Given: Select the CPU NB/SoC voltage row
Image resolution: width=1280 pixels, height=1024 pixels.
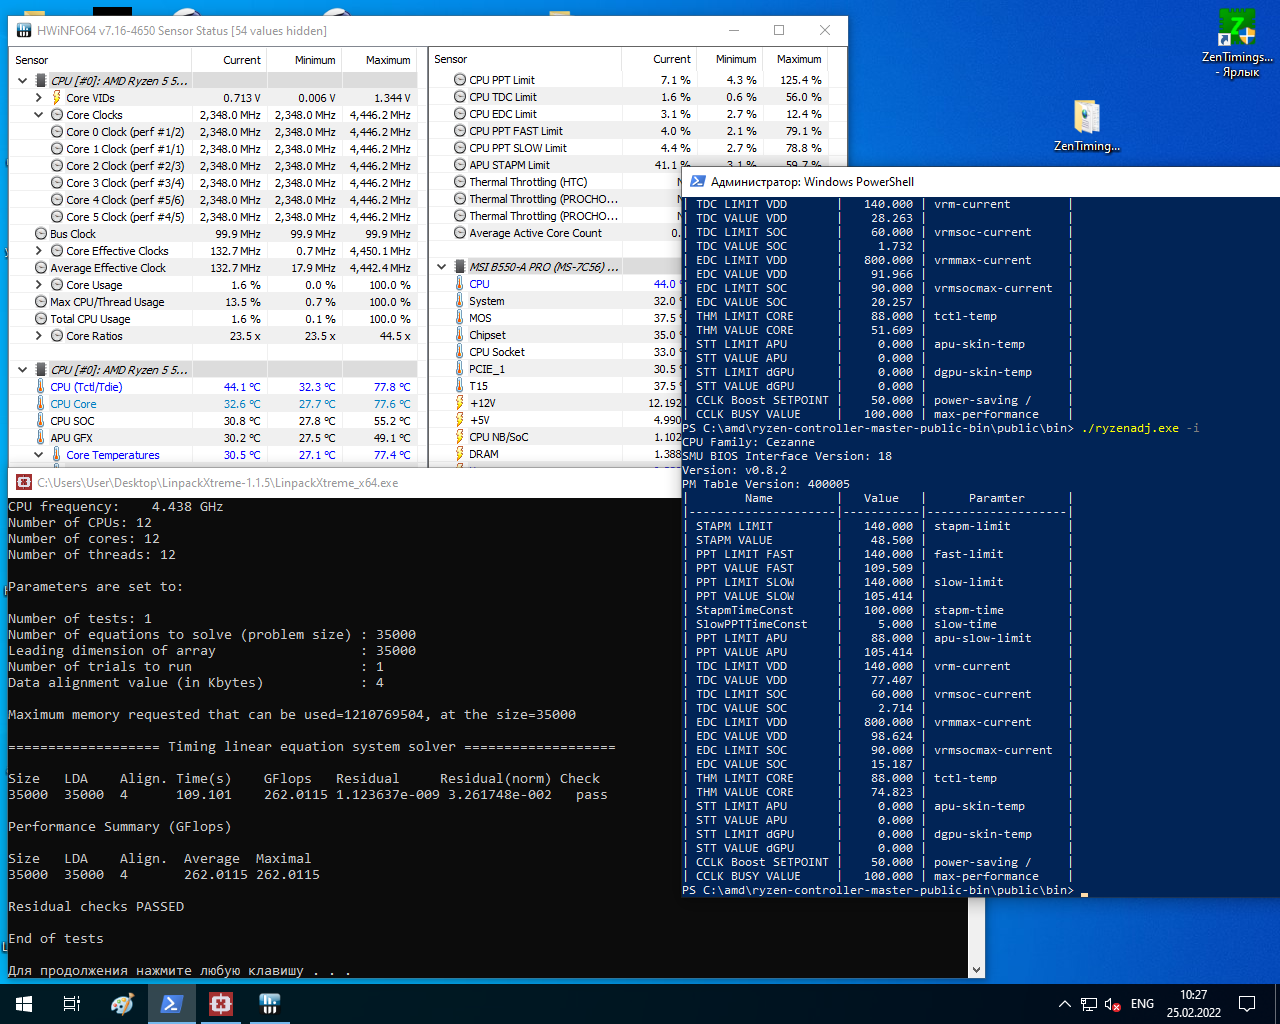Looking at the screenshot, I should point(556,437).
